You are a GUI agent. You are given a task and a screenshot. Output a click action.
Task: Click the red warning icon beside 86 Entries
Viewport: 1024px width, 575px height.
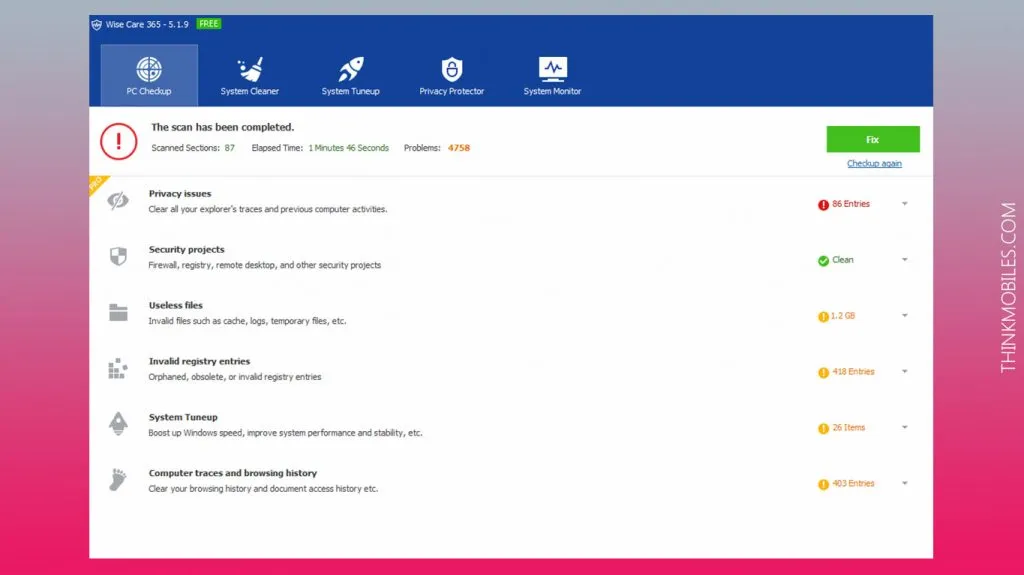pos(823,205)
